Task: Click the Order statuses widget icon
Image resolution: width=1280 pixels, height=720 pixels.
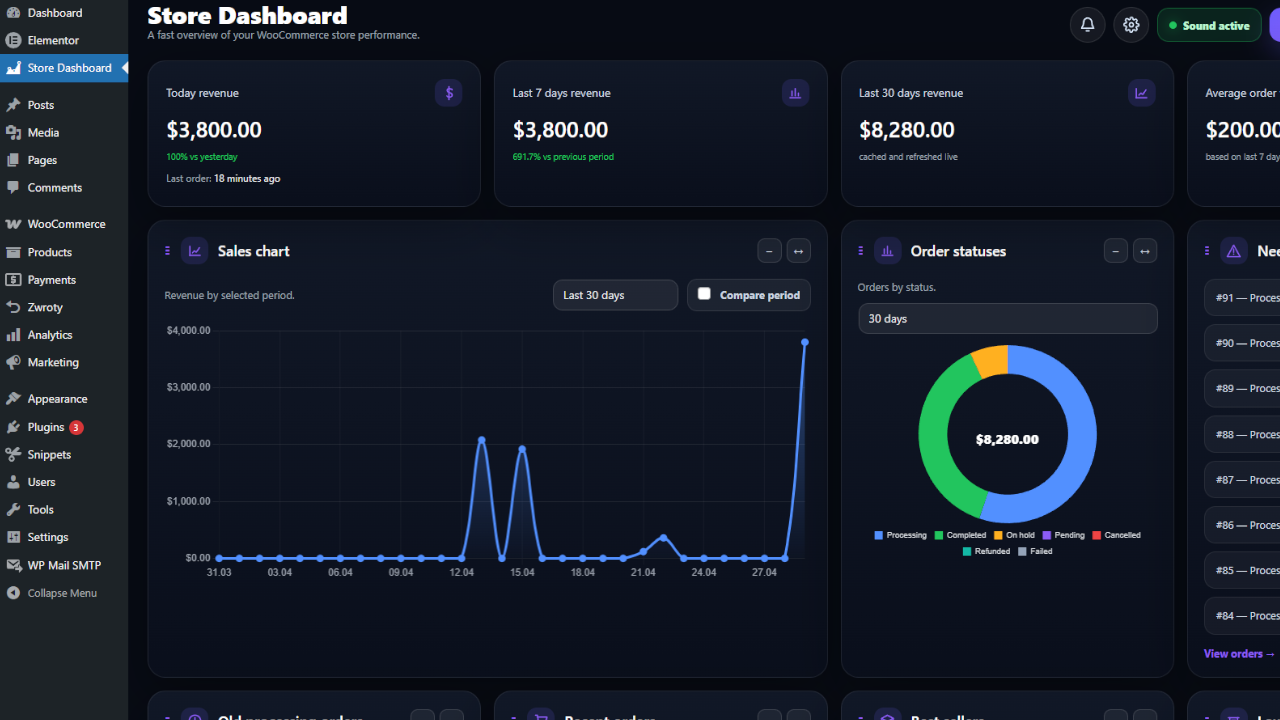Action: pyautogui.click(x=887, y=251)
